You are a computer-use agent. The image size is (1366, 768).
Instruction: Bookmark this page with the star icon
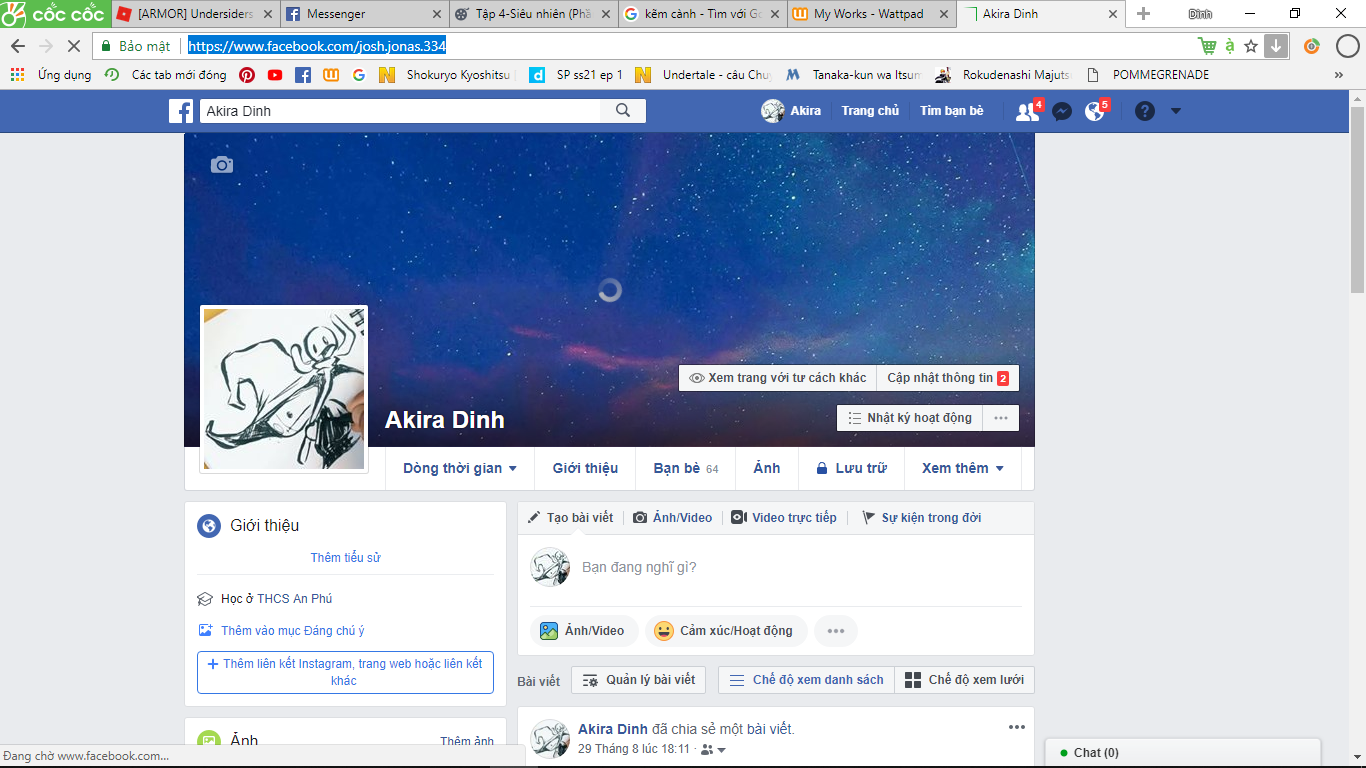tap(1251, 46)
